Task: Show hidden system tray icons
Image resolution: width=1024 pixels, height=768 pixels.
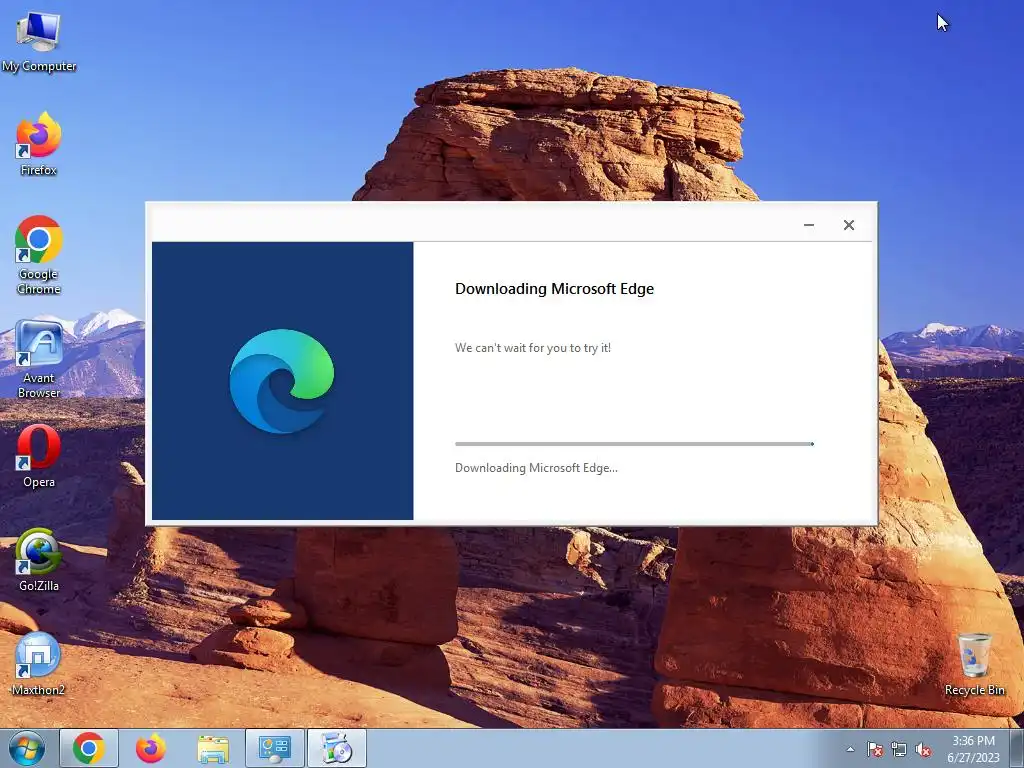Action: pyautogui.click(x=850, y=749)
